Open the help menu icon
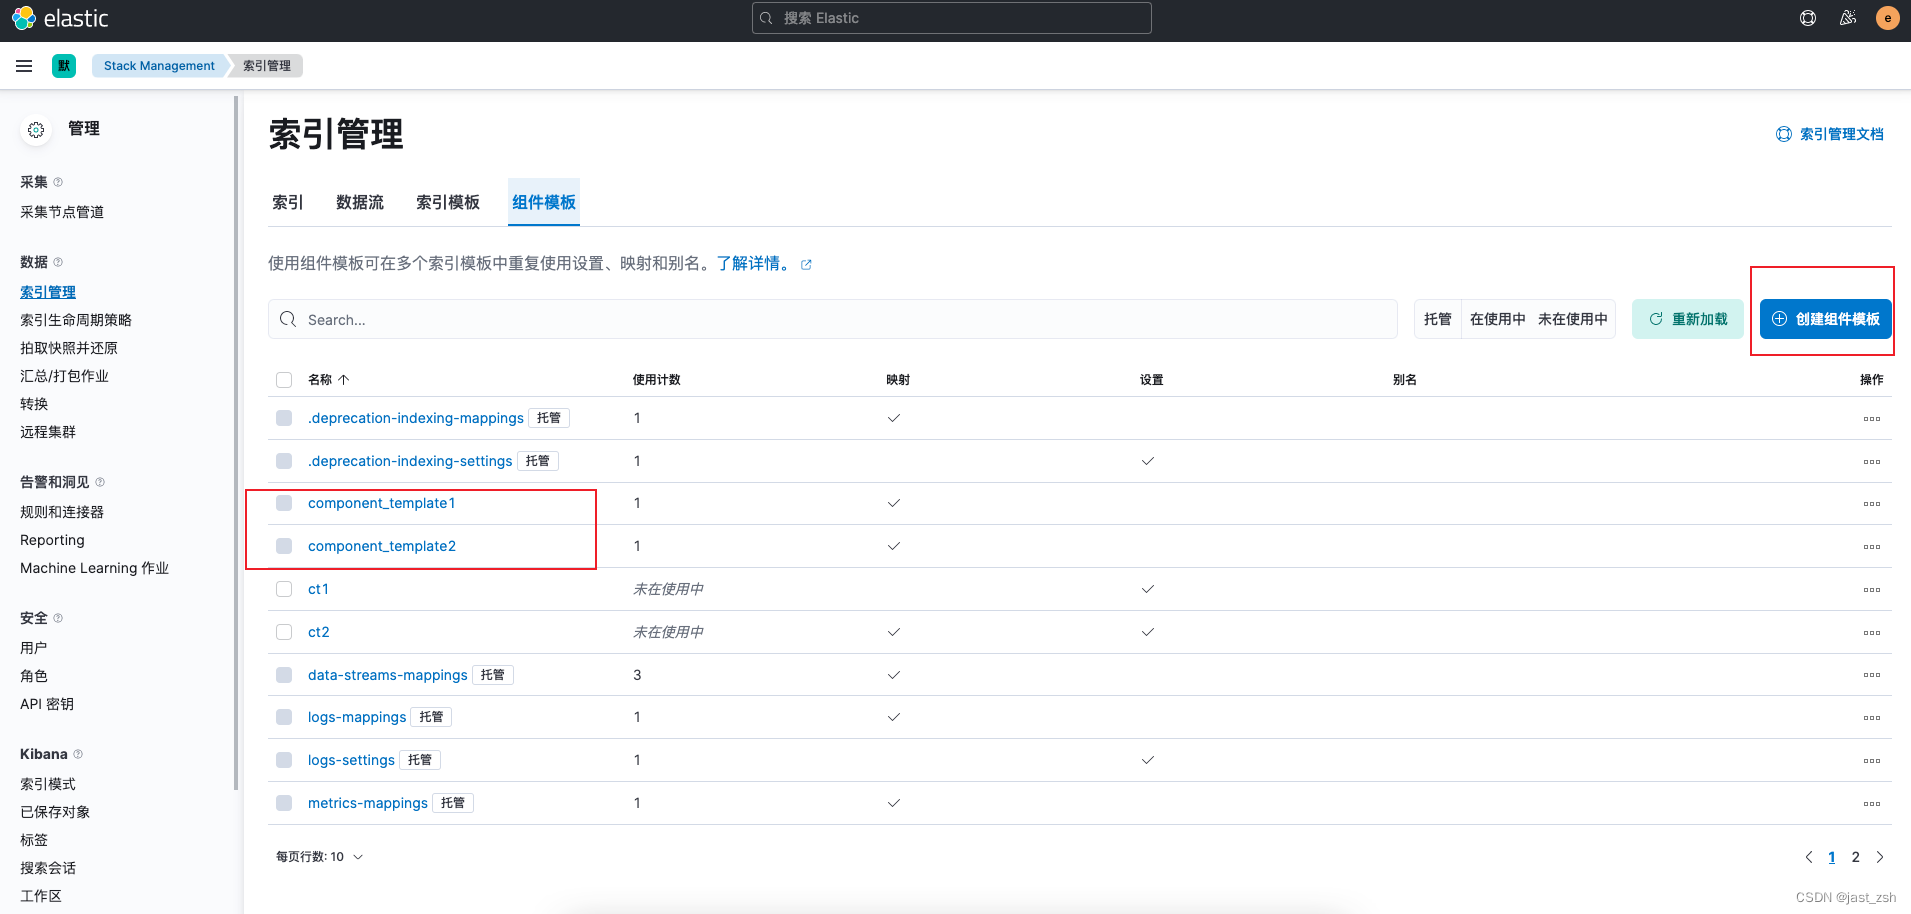 tap(1808, 18)
